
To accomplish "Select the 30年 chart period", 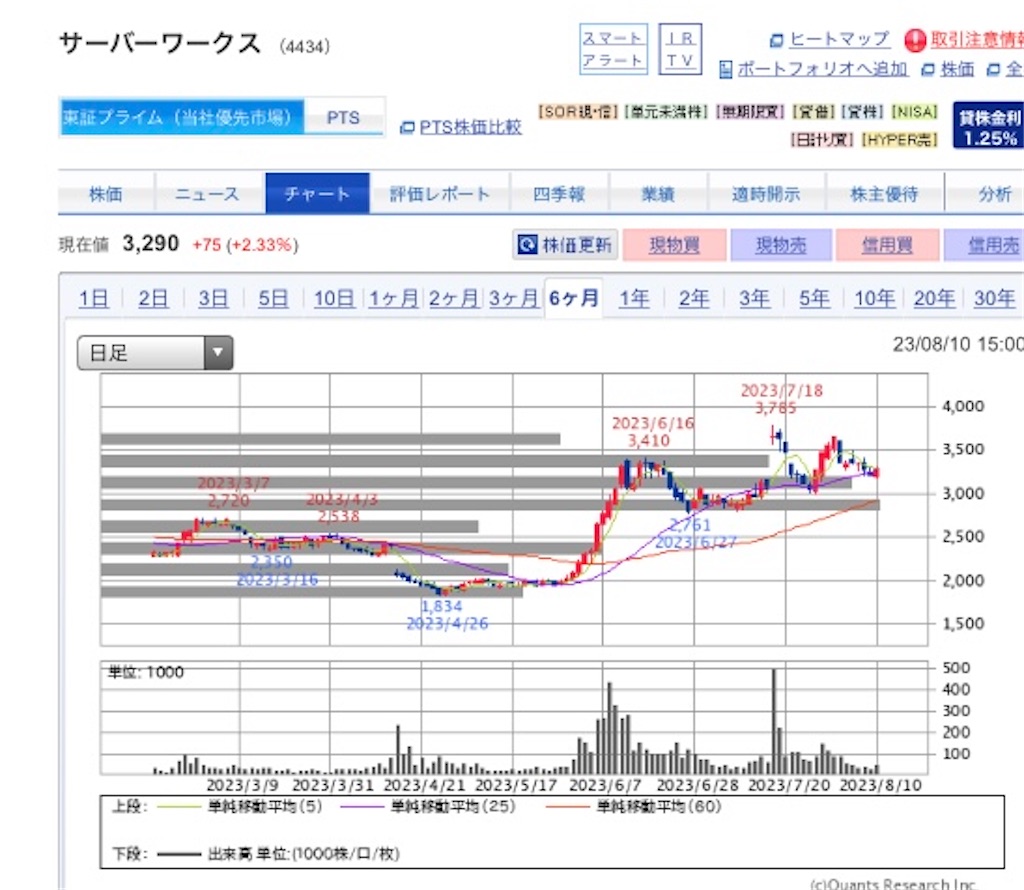I will click(x=995, y=298).
